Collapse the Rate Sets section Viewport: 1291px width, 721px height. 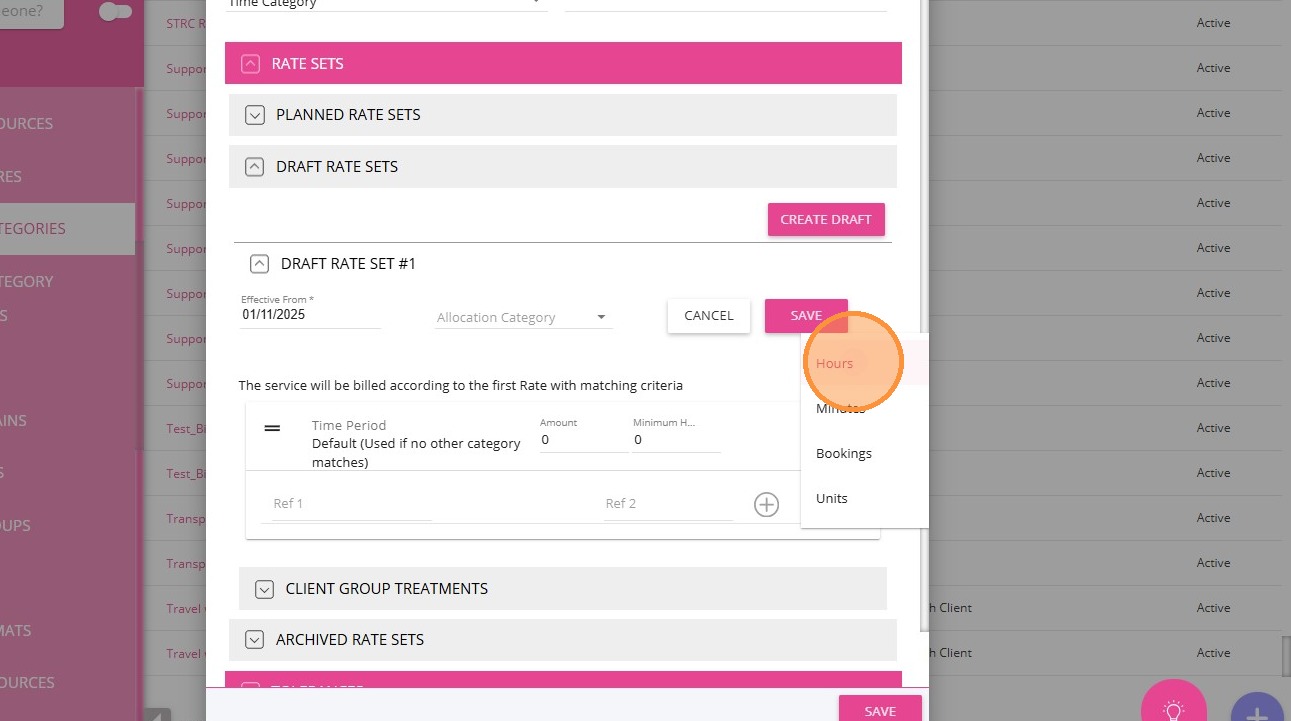[x=250, y=63]
